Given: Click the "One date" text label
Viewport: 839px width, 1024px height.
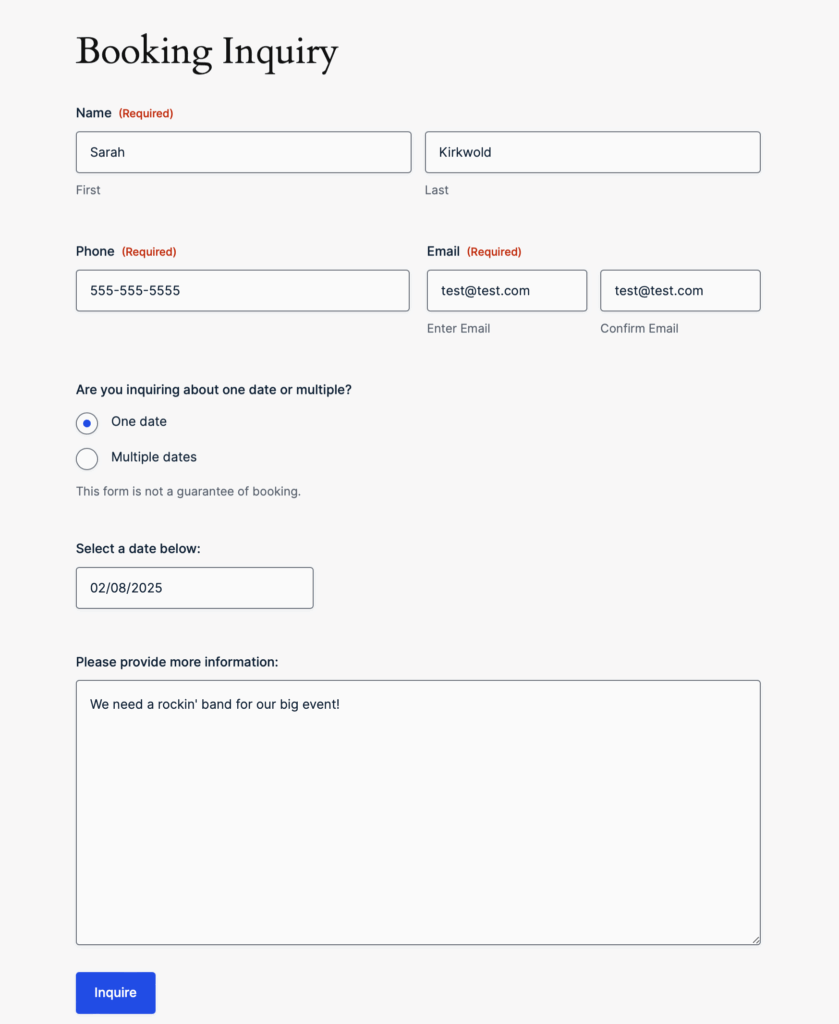Looking at the screenshot, I should 139,422.
